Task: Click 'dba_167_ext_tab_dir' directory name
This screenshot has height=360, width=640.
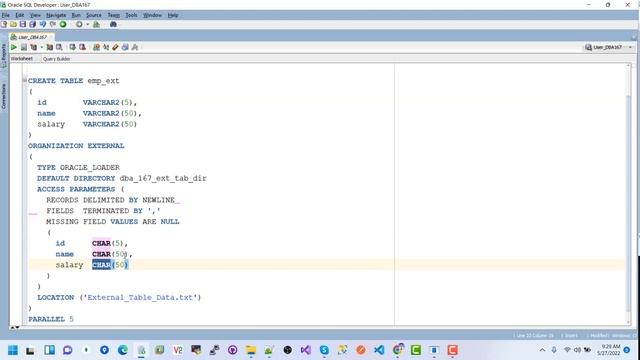Action: point(163,178)
